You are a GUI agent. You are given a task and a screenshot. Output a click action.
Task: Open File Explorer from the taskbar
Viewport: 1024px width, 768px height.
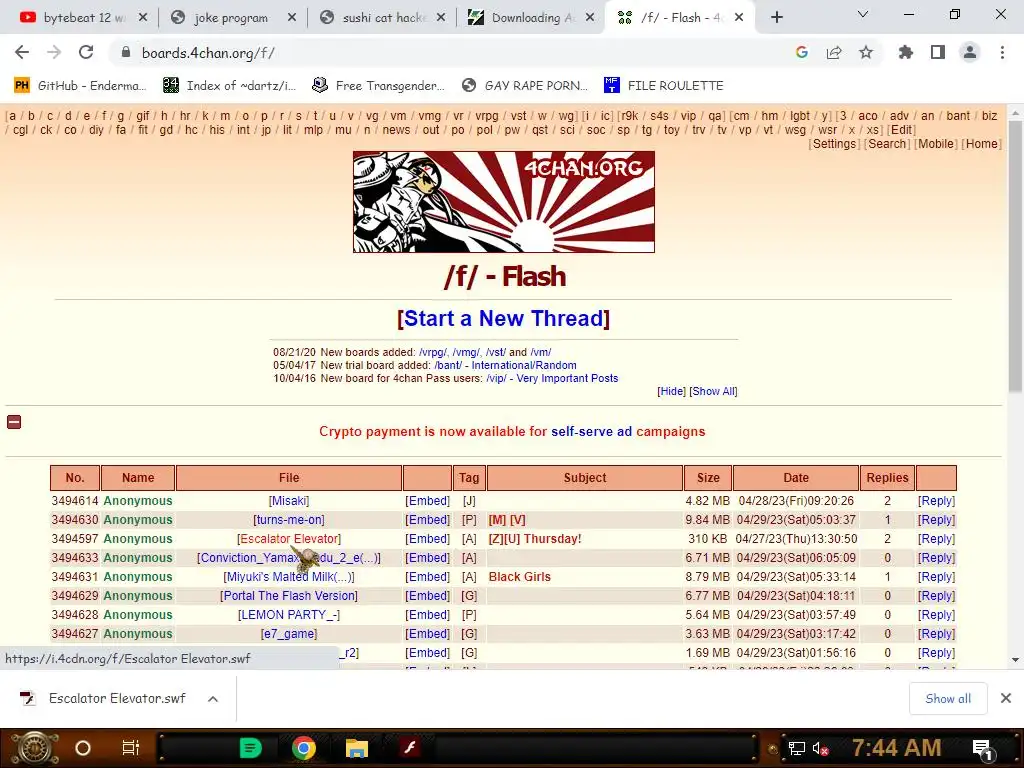coord(357,748)
